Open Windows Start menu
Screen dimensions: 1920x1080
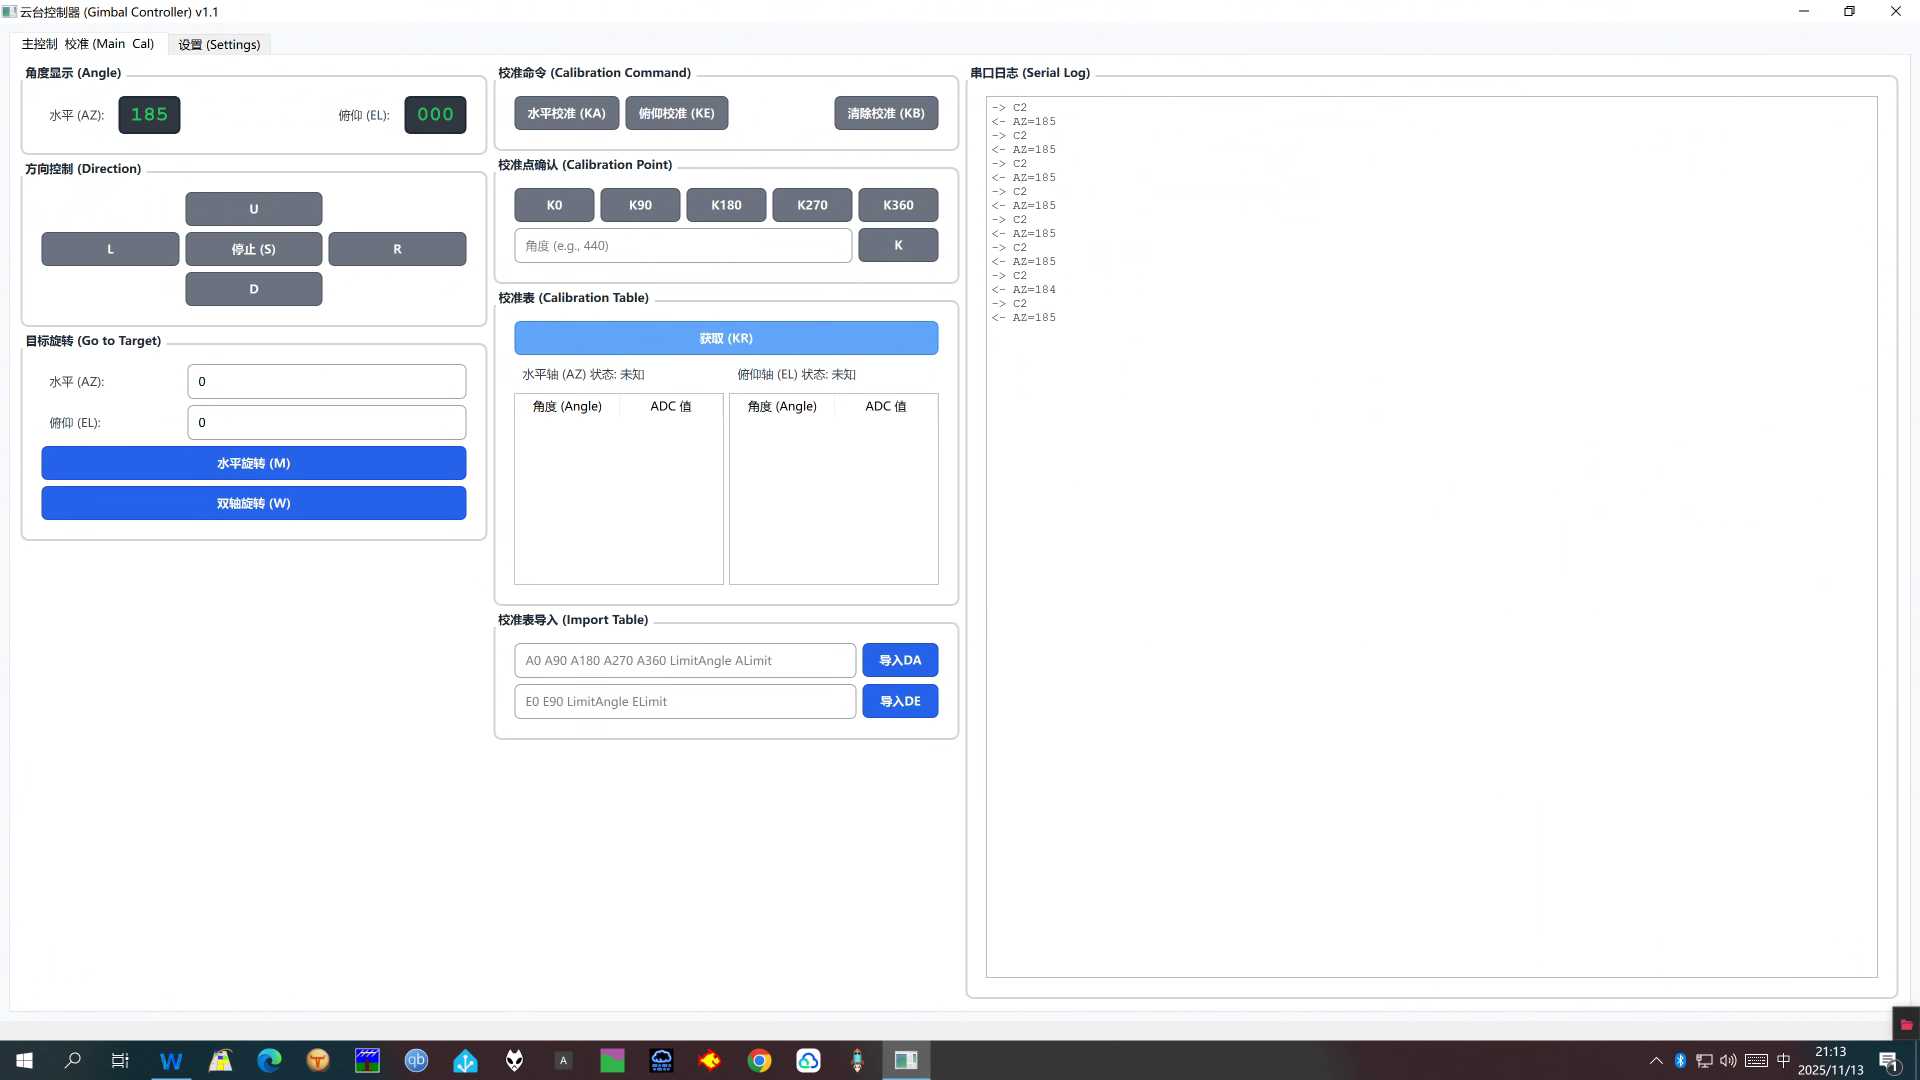[x=24, y=1061]
